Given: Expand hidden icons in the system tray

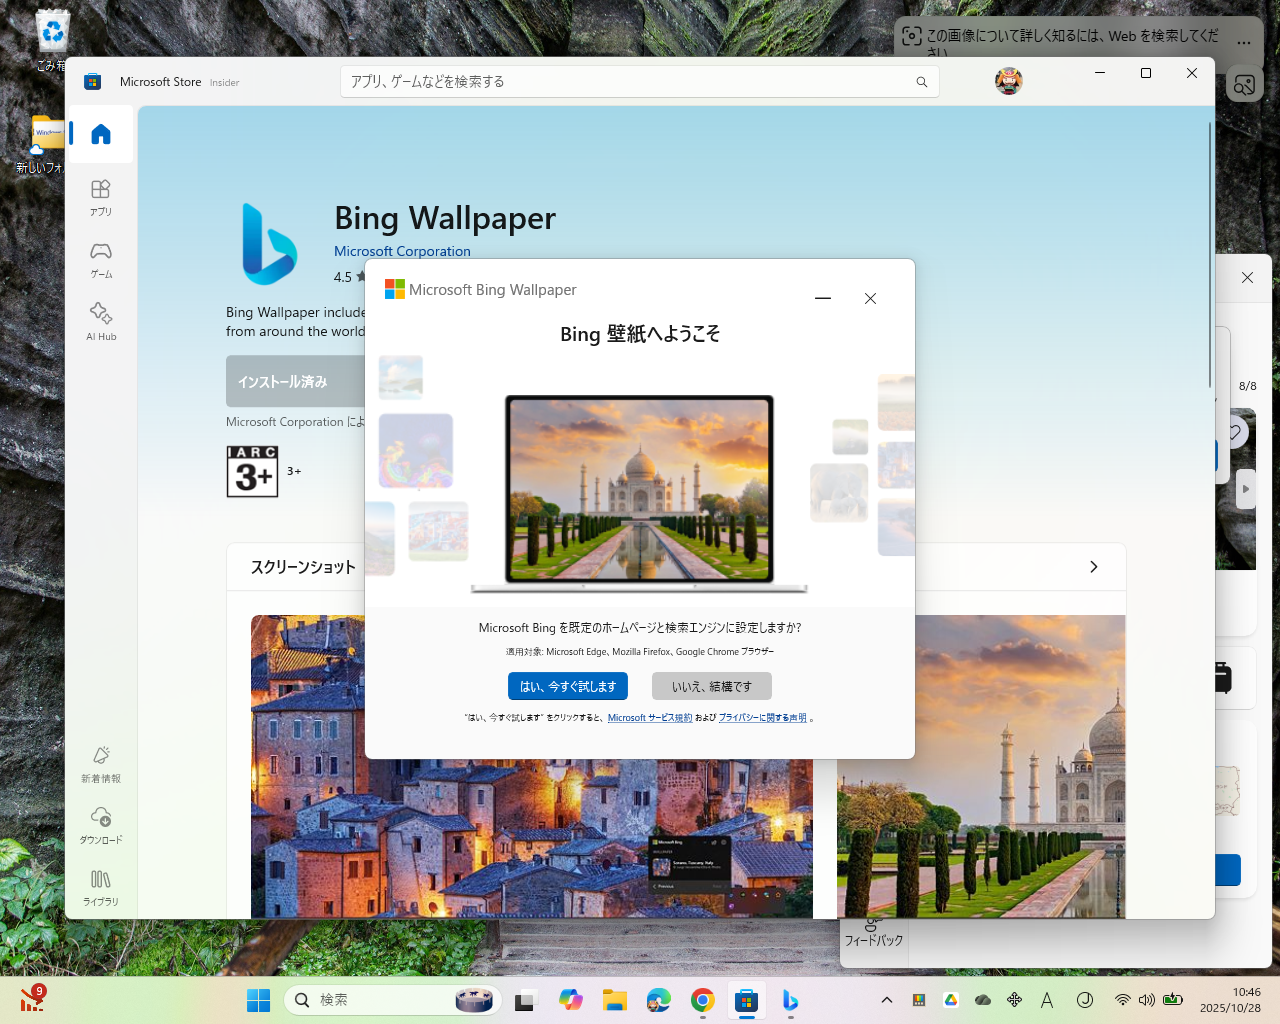Looking at the screenshot, I should click(x=887, y=999).
